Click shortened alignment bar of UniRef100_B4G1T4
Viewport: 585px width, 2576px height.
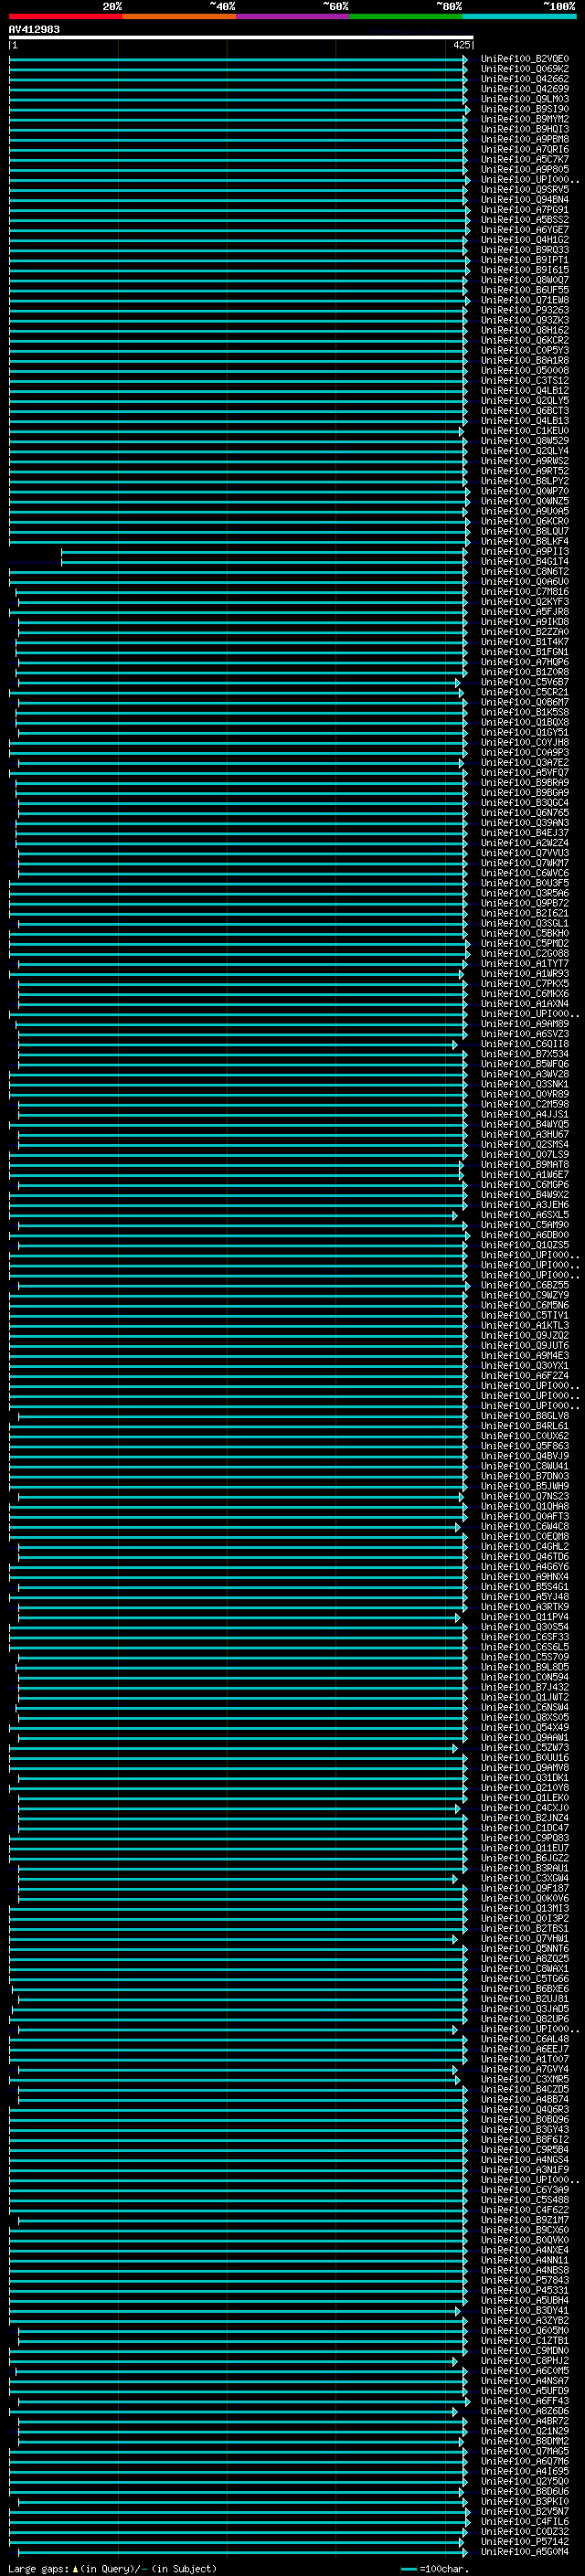(x=264, y=561)
